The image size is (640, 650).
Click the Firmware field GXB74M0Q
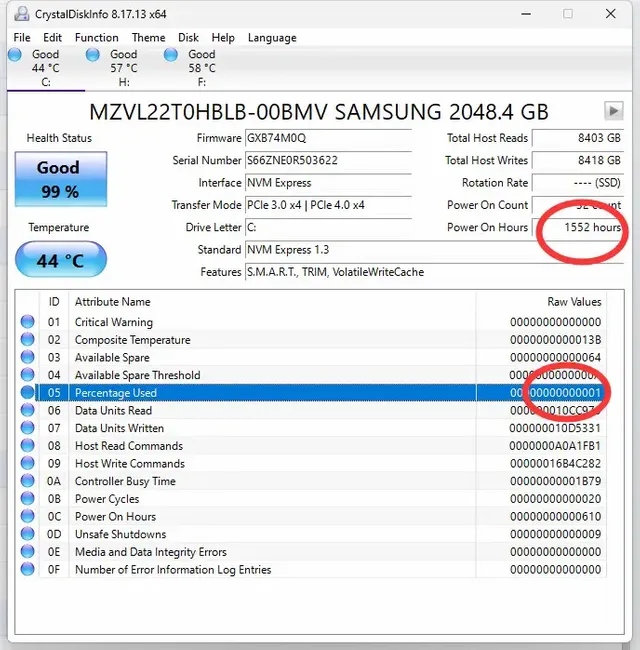pos(328,138)
